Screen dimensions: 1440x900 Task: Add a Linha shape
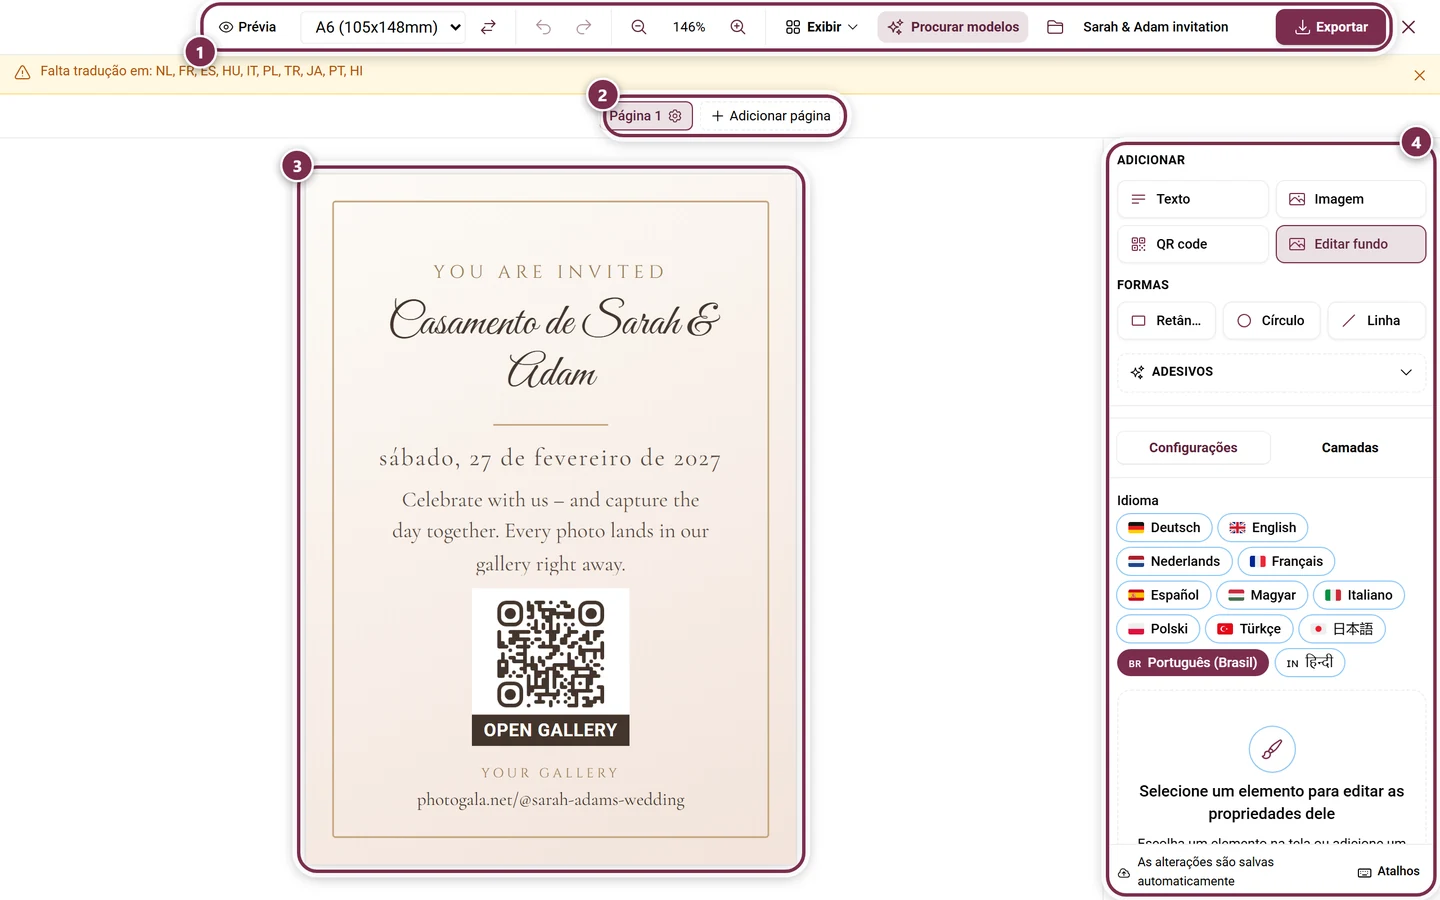1376,321
